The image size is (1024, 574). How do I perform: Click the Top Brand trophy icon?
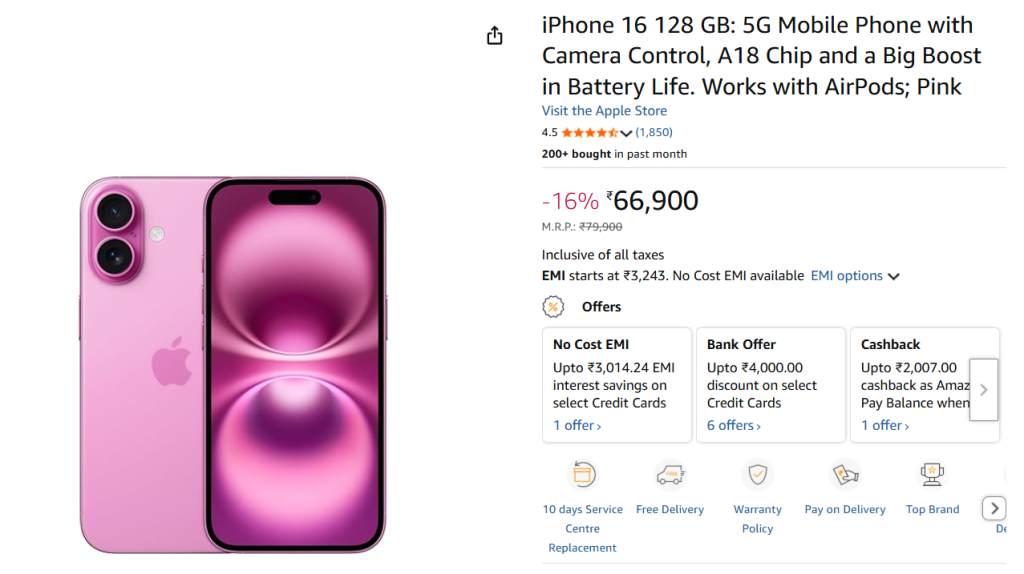(x=932, y=474)
